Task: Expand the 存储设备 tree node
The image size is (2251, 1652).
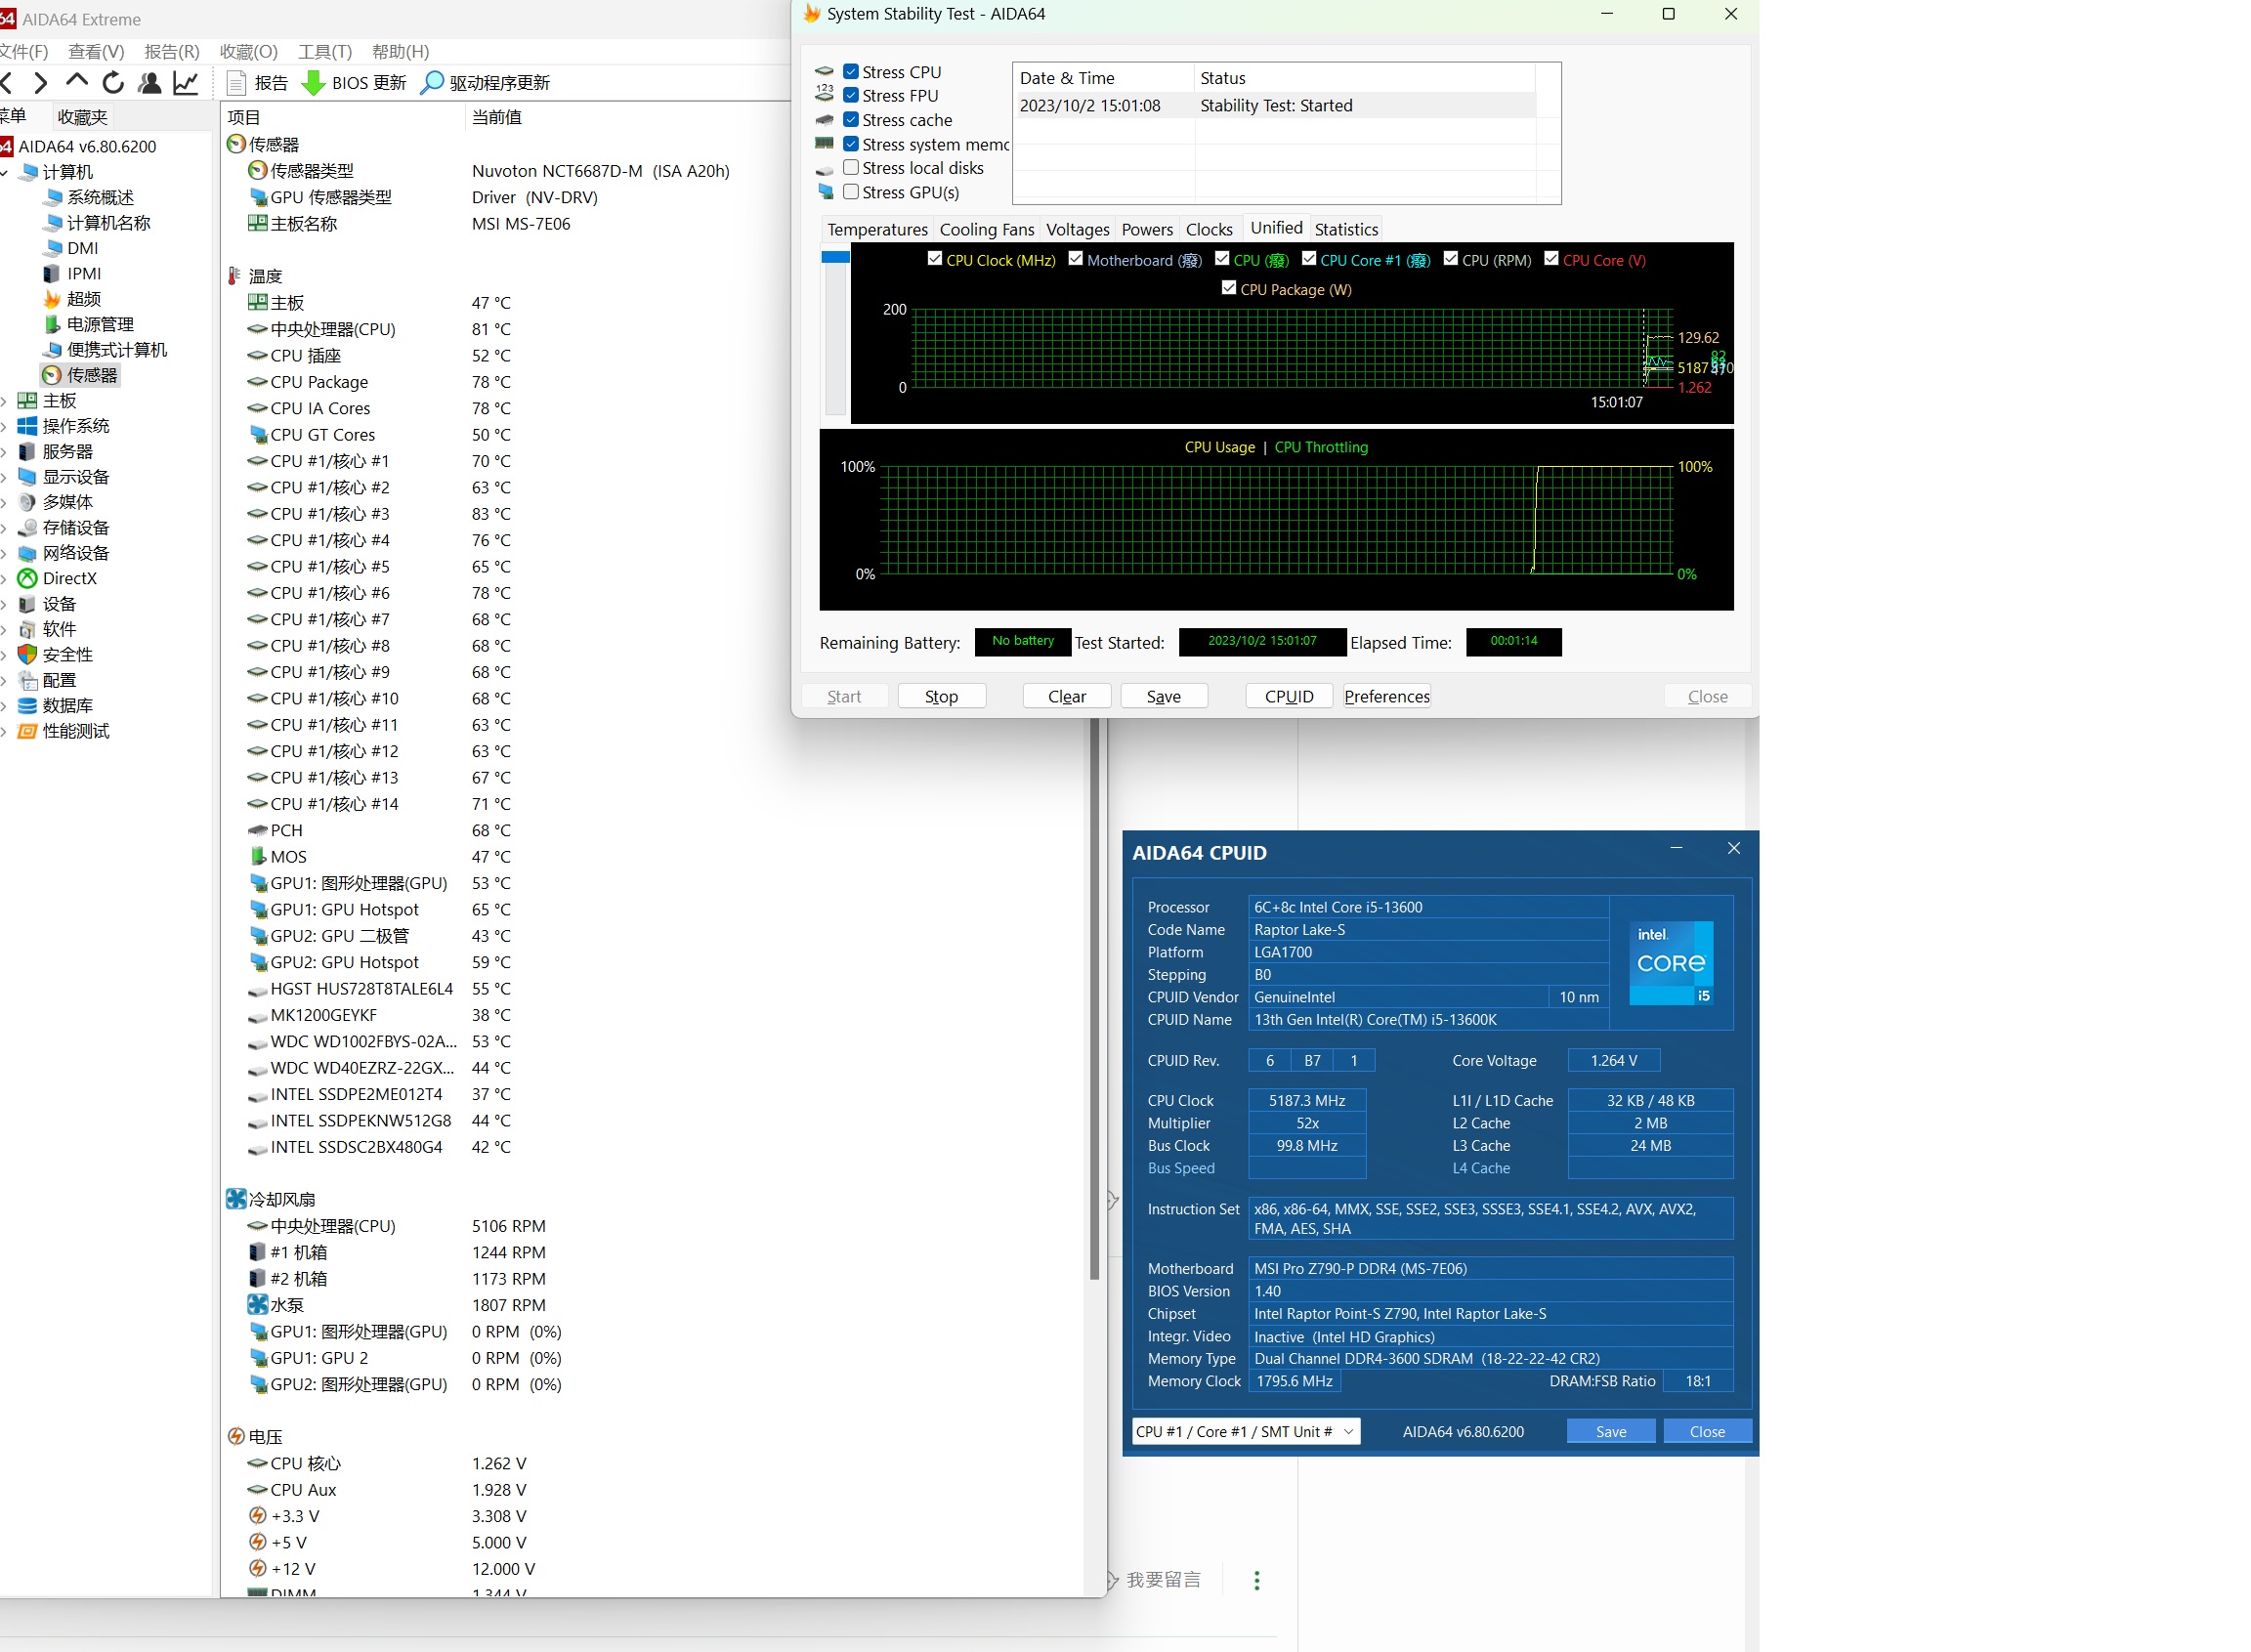Action: 5,528
